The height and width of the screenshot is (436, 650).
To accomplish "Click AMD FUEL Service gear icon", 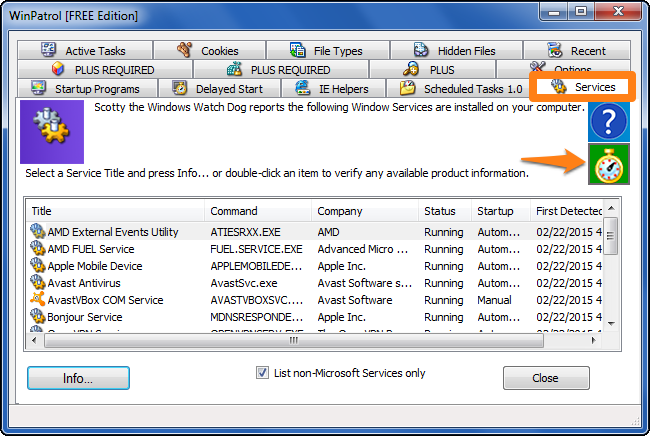I will pyautogui.click(x=38, y=248).
